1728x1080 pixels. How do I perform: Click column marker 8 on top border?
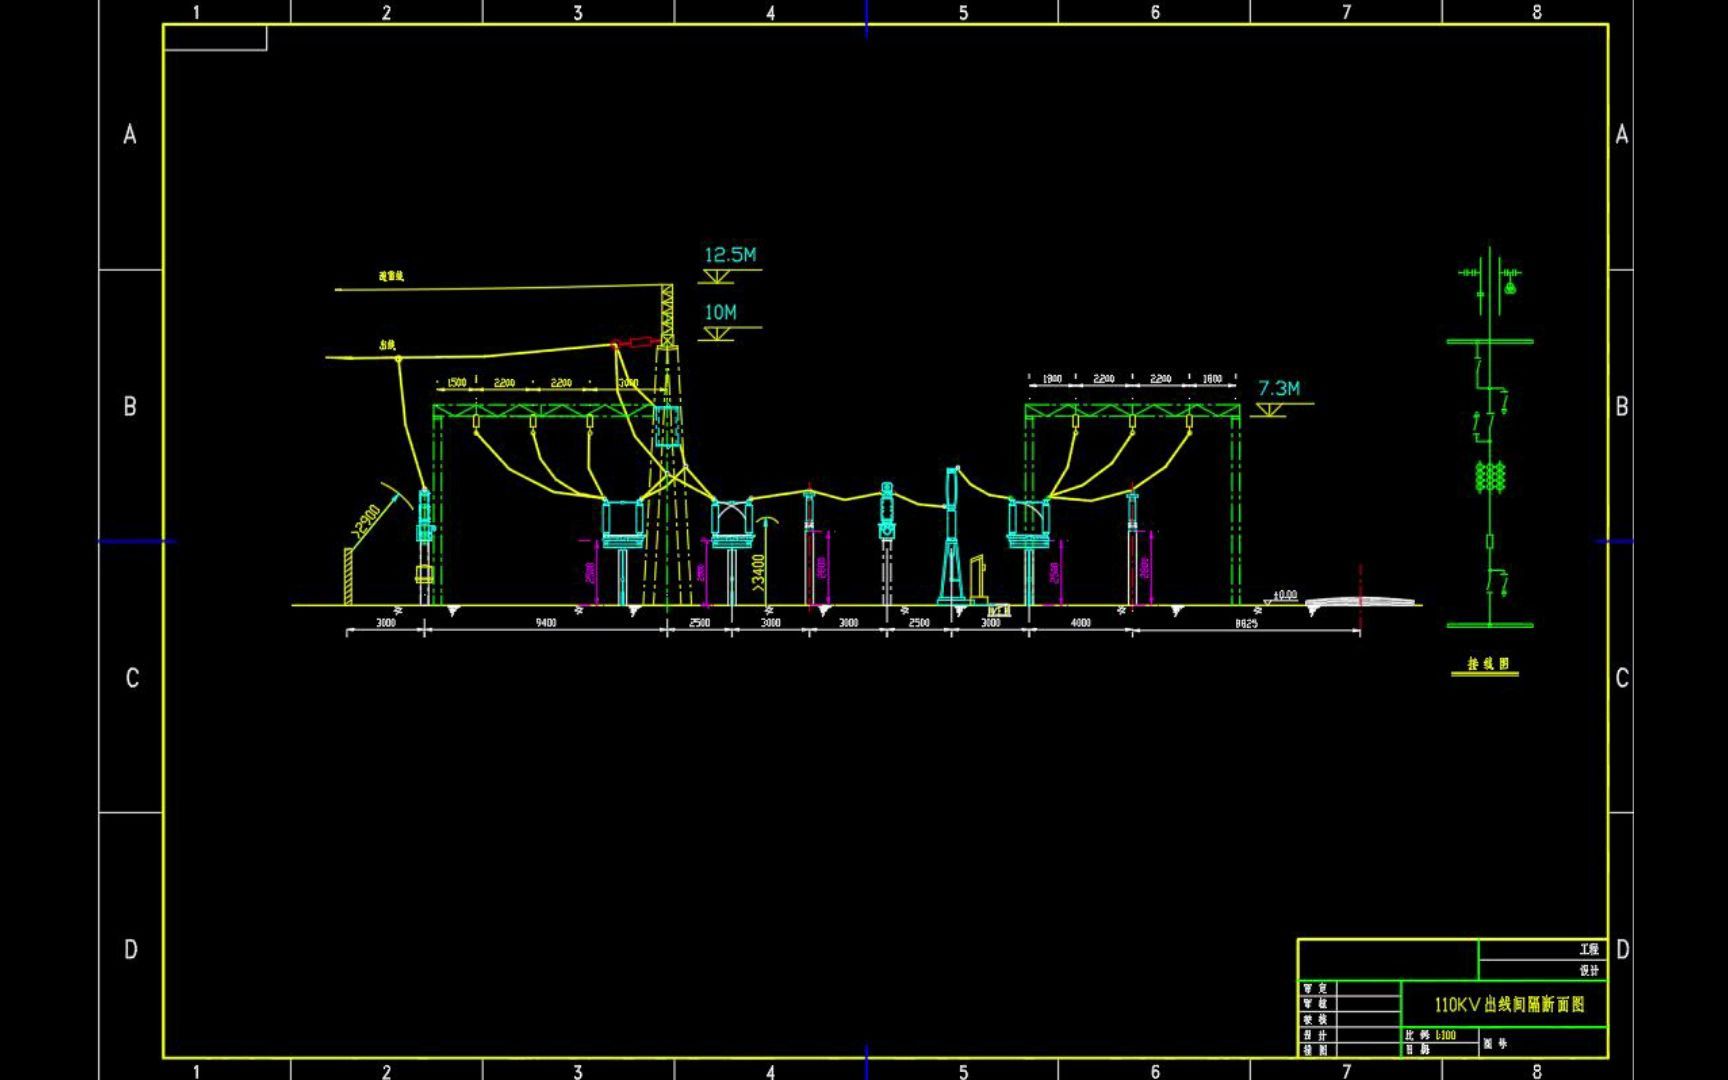tap(1536, 13)
